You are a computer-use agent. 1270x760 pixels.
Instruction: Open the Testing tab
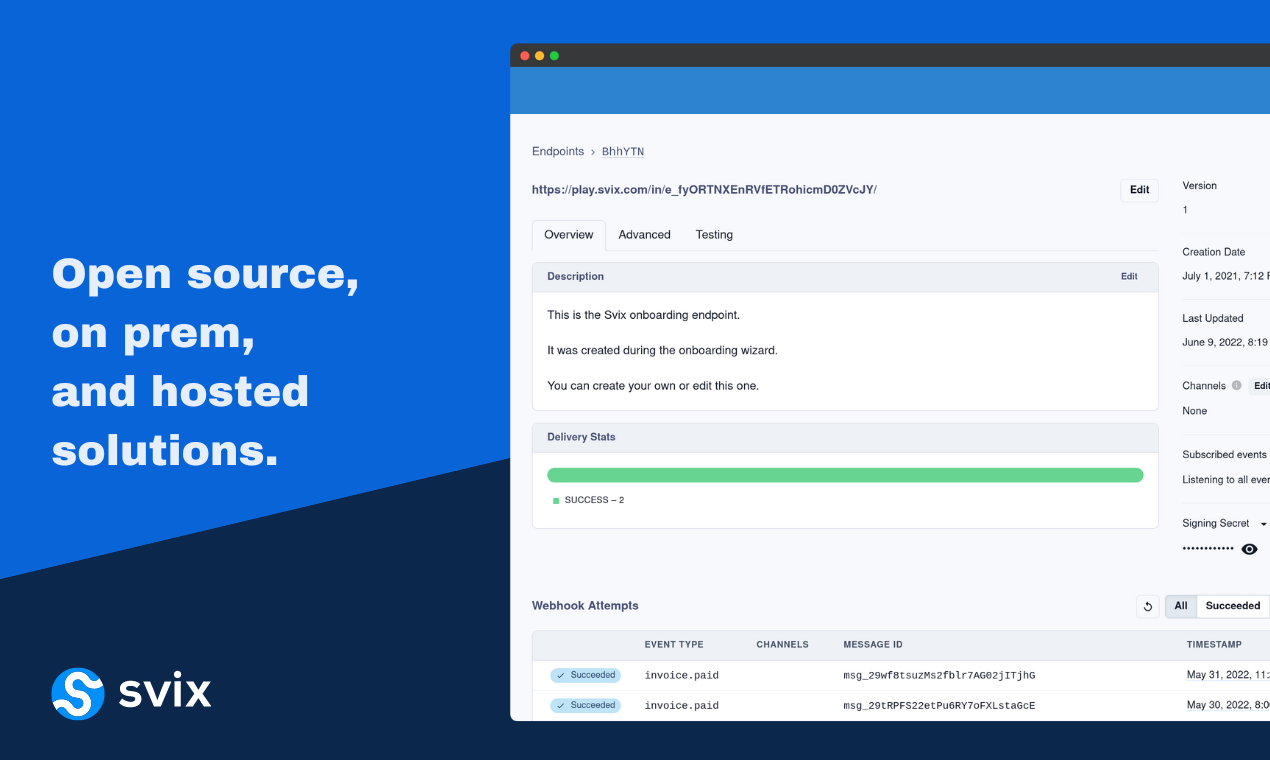pos(714,235)
